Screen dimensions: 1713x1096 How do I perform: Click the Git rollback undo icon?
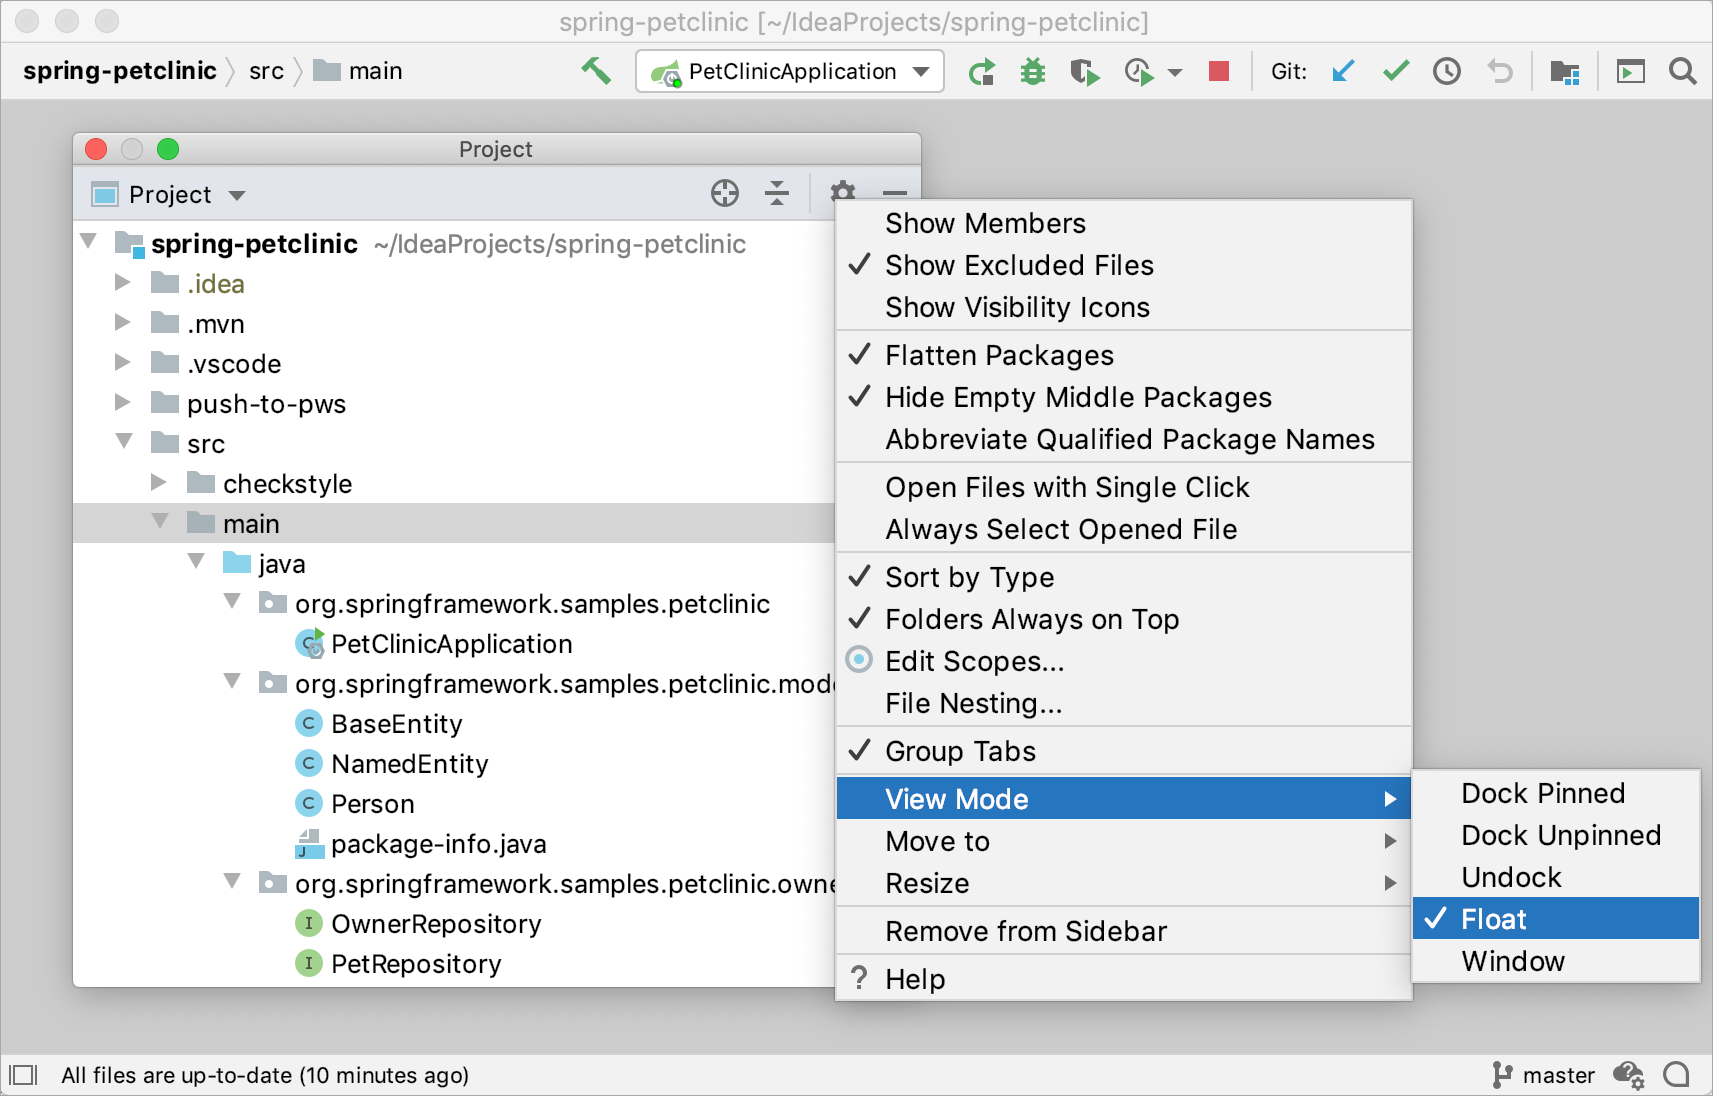tap(1500, 71)
